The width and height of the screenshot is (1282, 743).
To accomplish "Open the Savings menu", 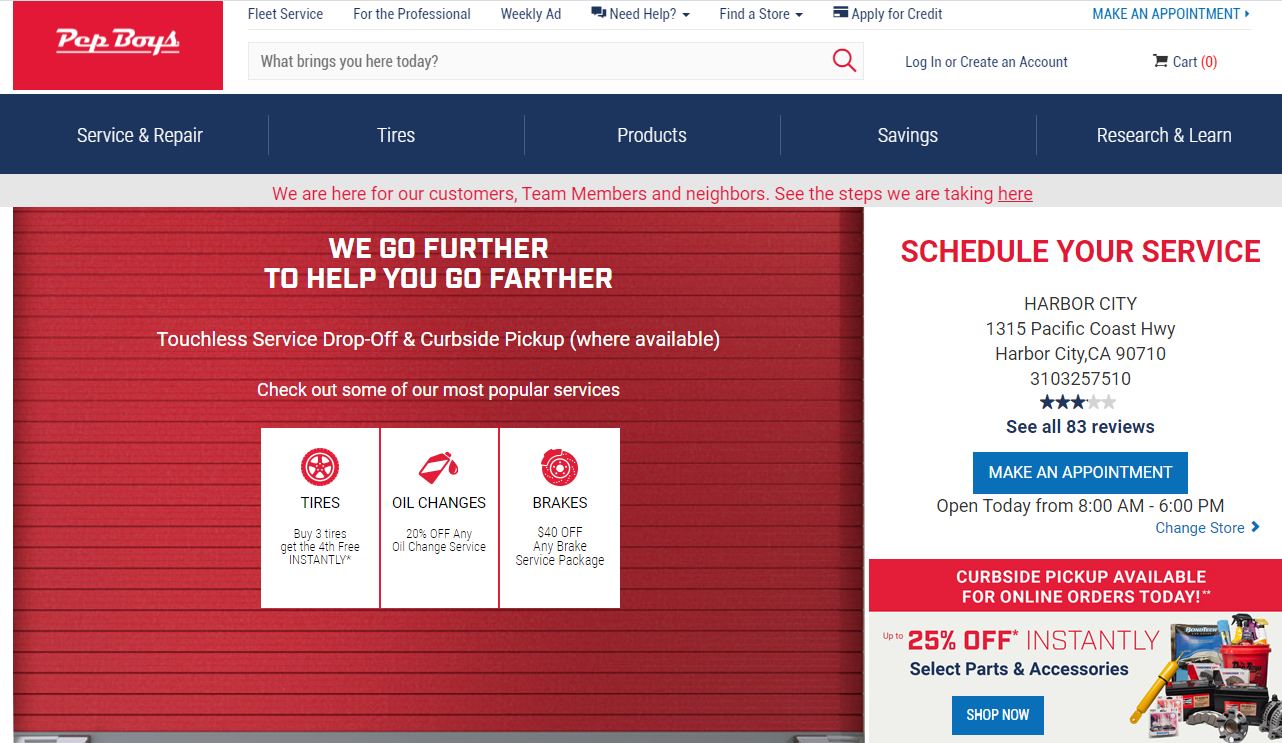I will click(x=908, y=135).
